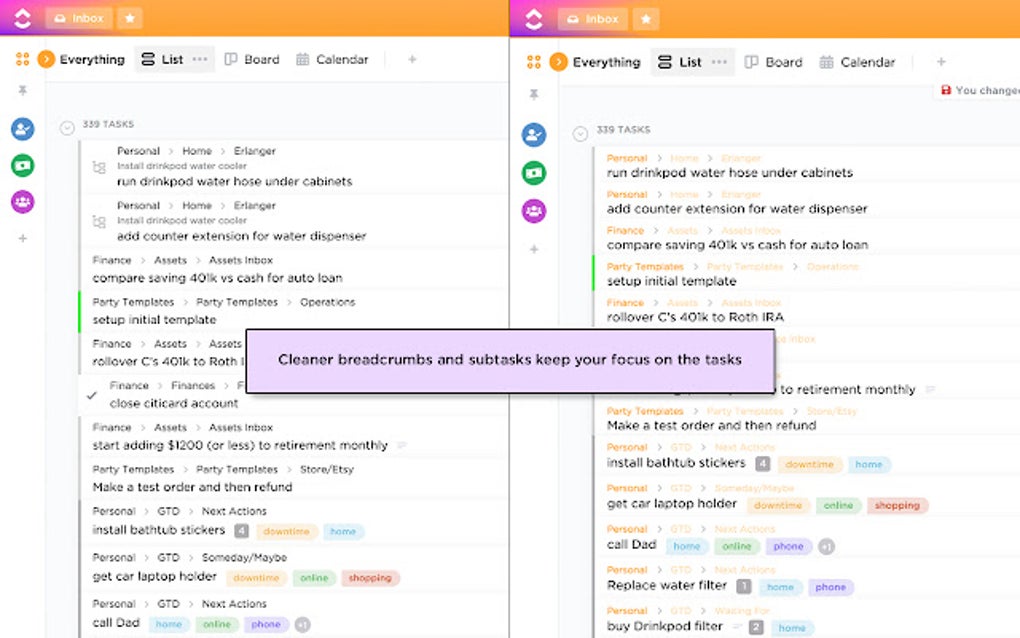Image resolution: width=1020 pixels, height=638 pixels.
Task: Expand the Everything breadcrumb chevron
Action: click(x=44, y=59)
